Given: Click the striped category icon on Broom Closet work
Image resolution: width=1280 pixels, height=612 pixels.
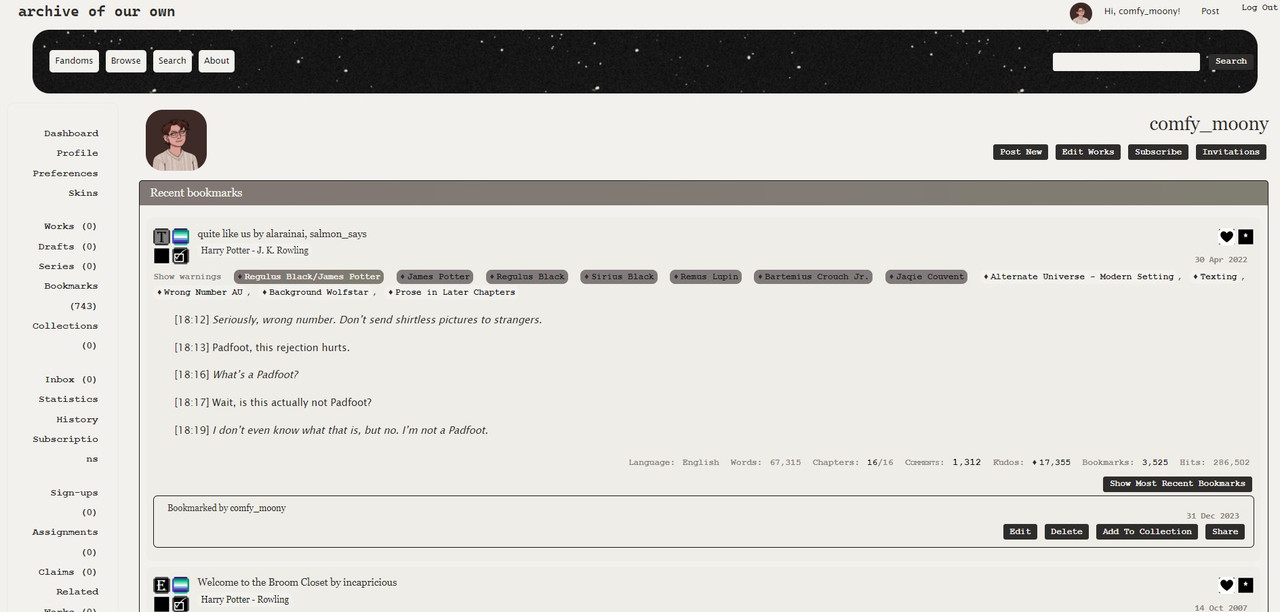Looking at the screenshot, I should [x=180, y=585].
